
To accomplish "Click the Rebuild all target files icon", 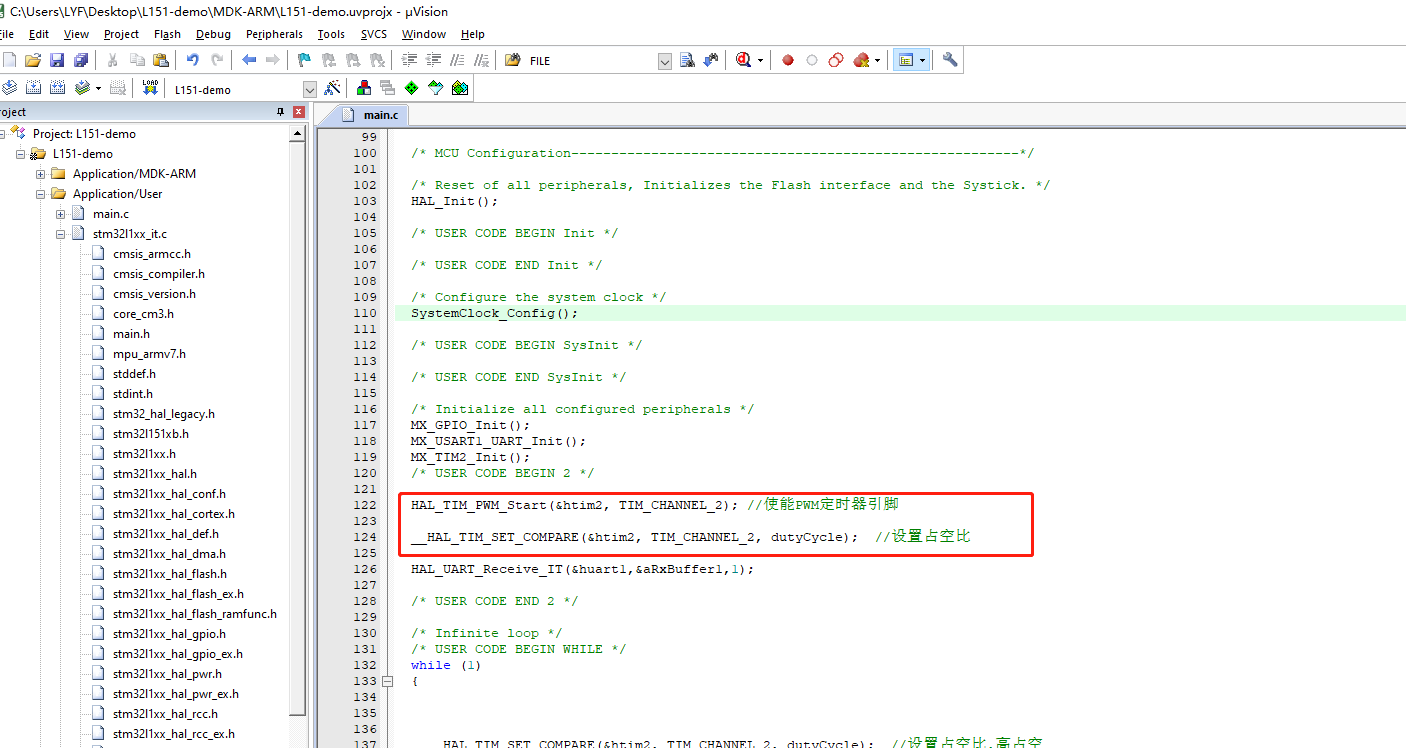I will pos(58,88).
